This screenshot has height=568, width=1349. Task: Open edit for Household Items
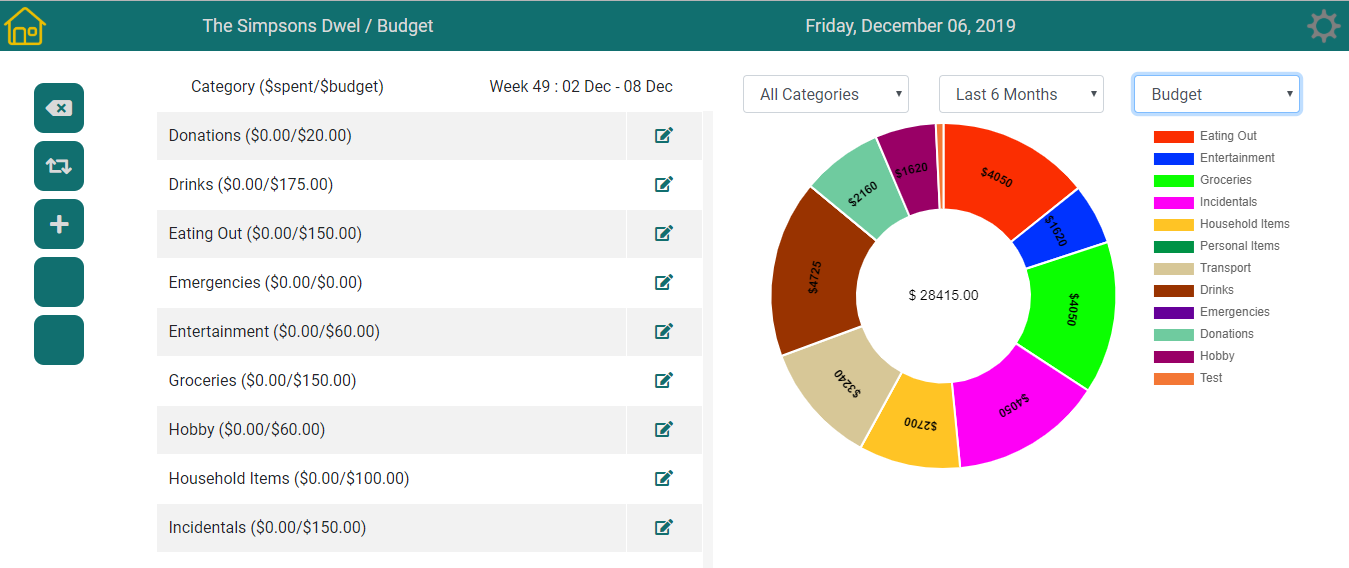(x=664, y=479)
